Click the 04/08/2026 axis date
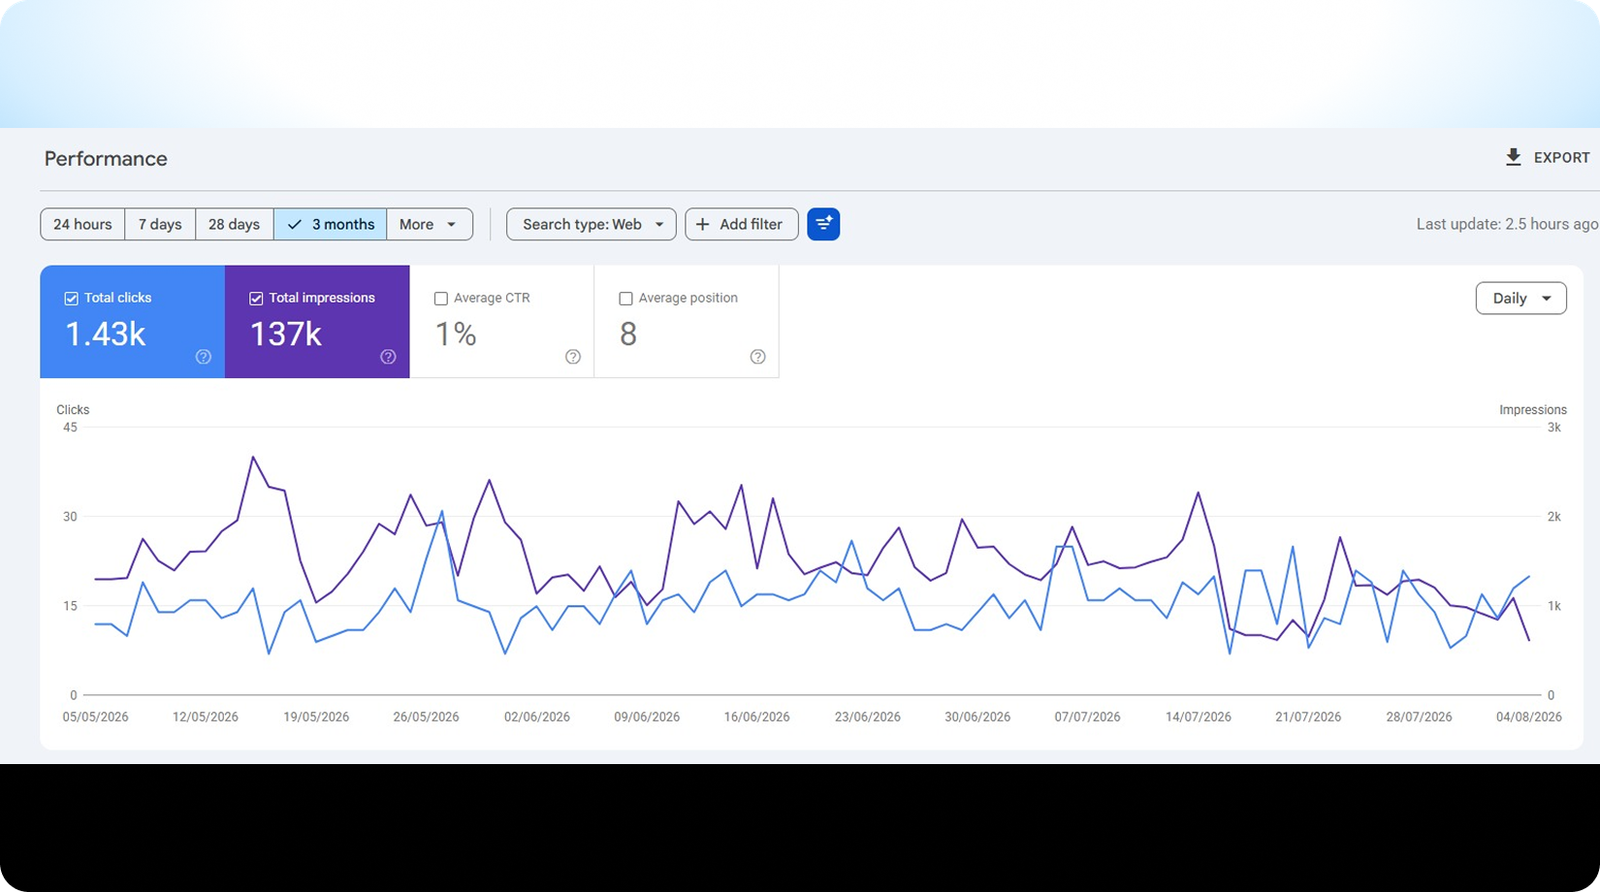Image resolution: width=1600 pixels, height=892 pixels. click(1529, 717)
